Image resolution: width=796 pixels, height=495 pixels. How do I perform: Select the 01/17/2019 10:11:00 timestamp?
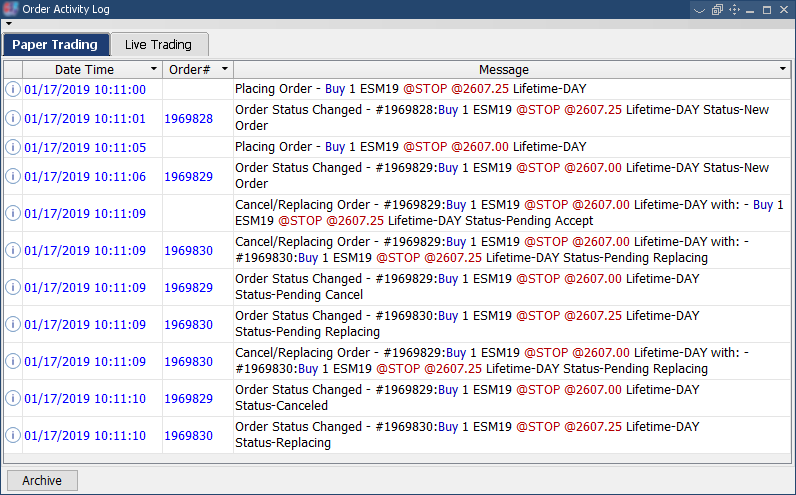tap(85, 89)
